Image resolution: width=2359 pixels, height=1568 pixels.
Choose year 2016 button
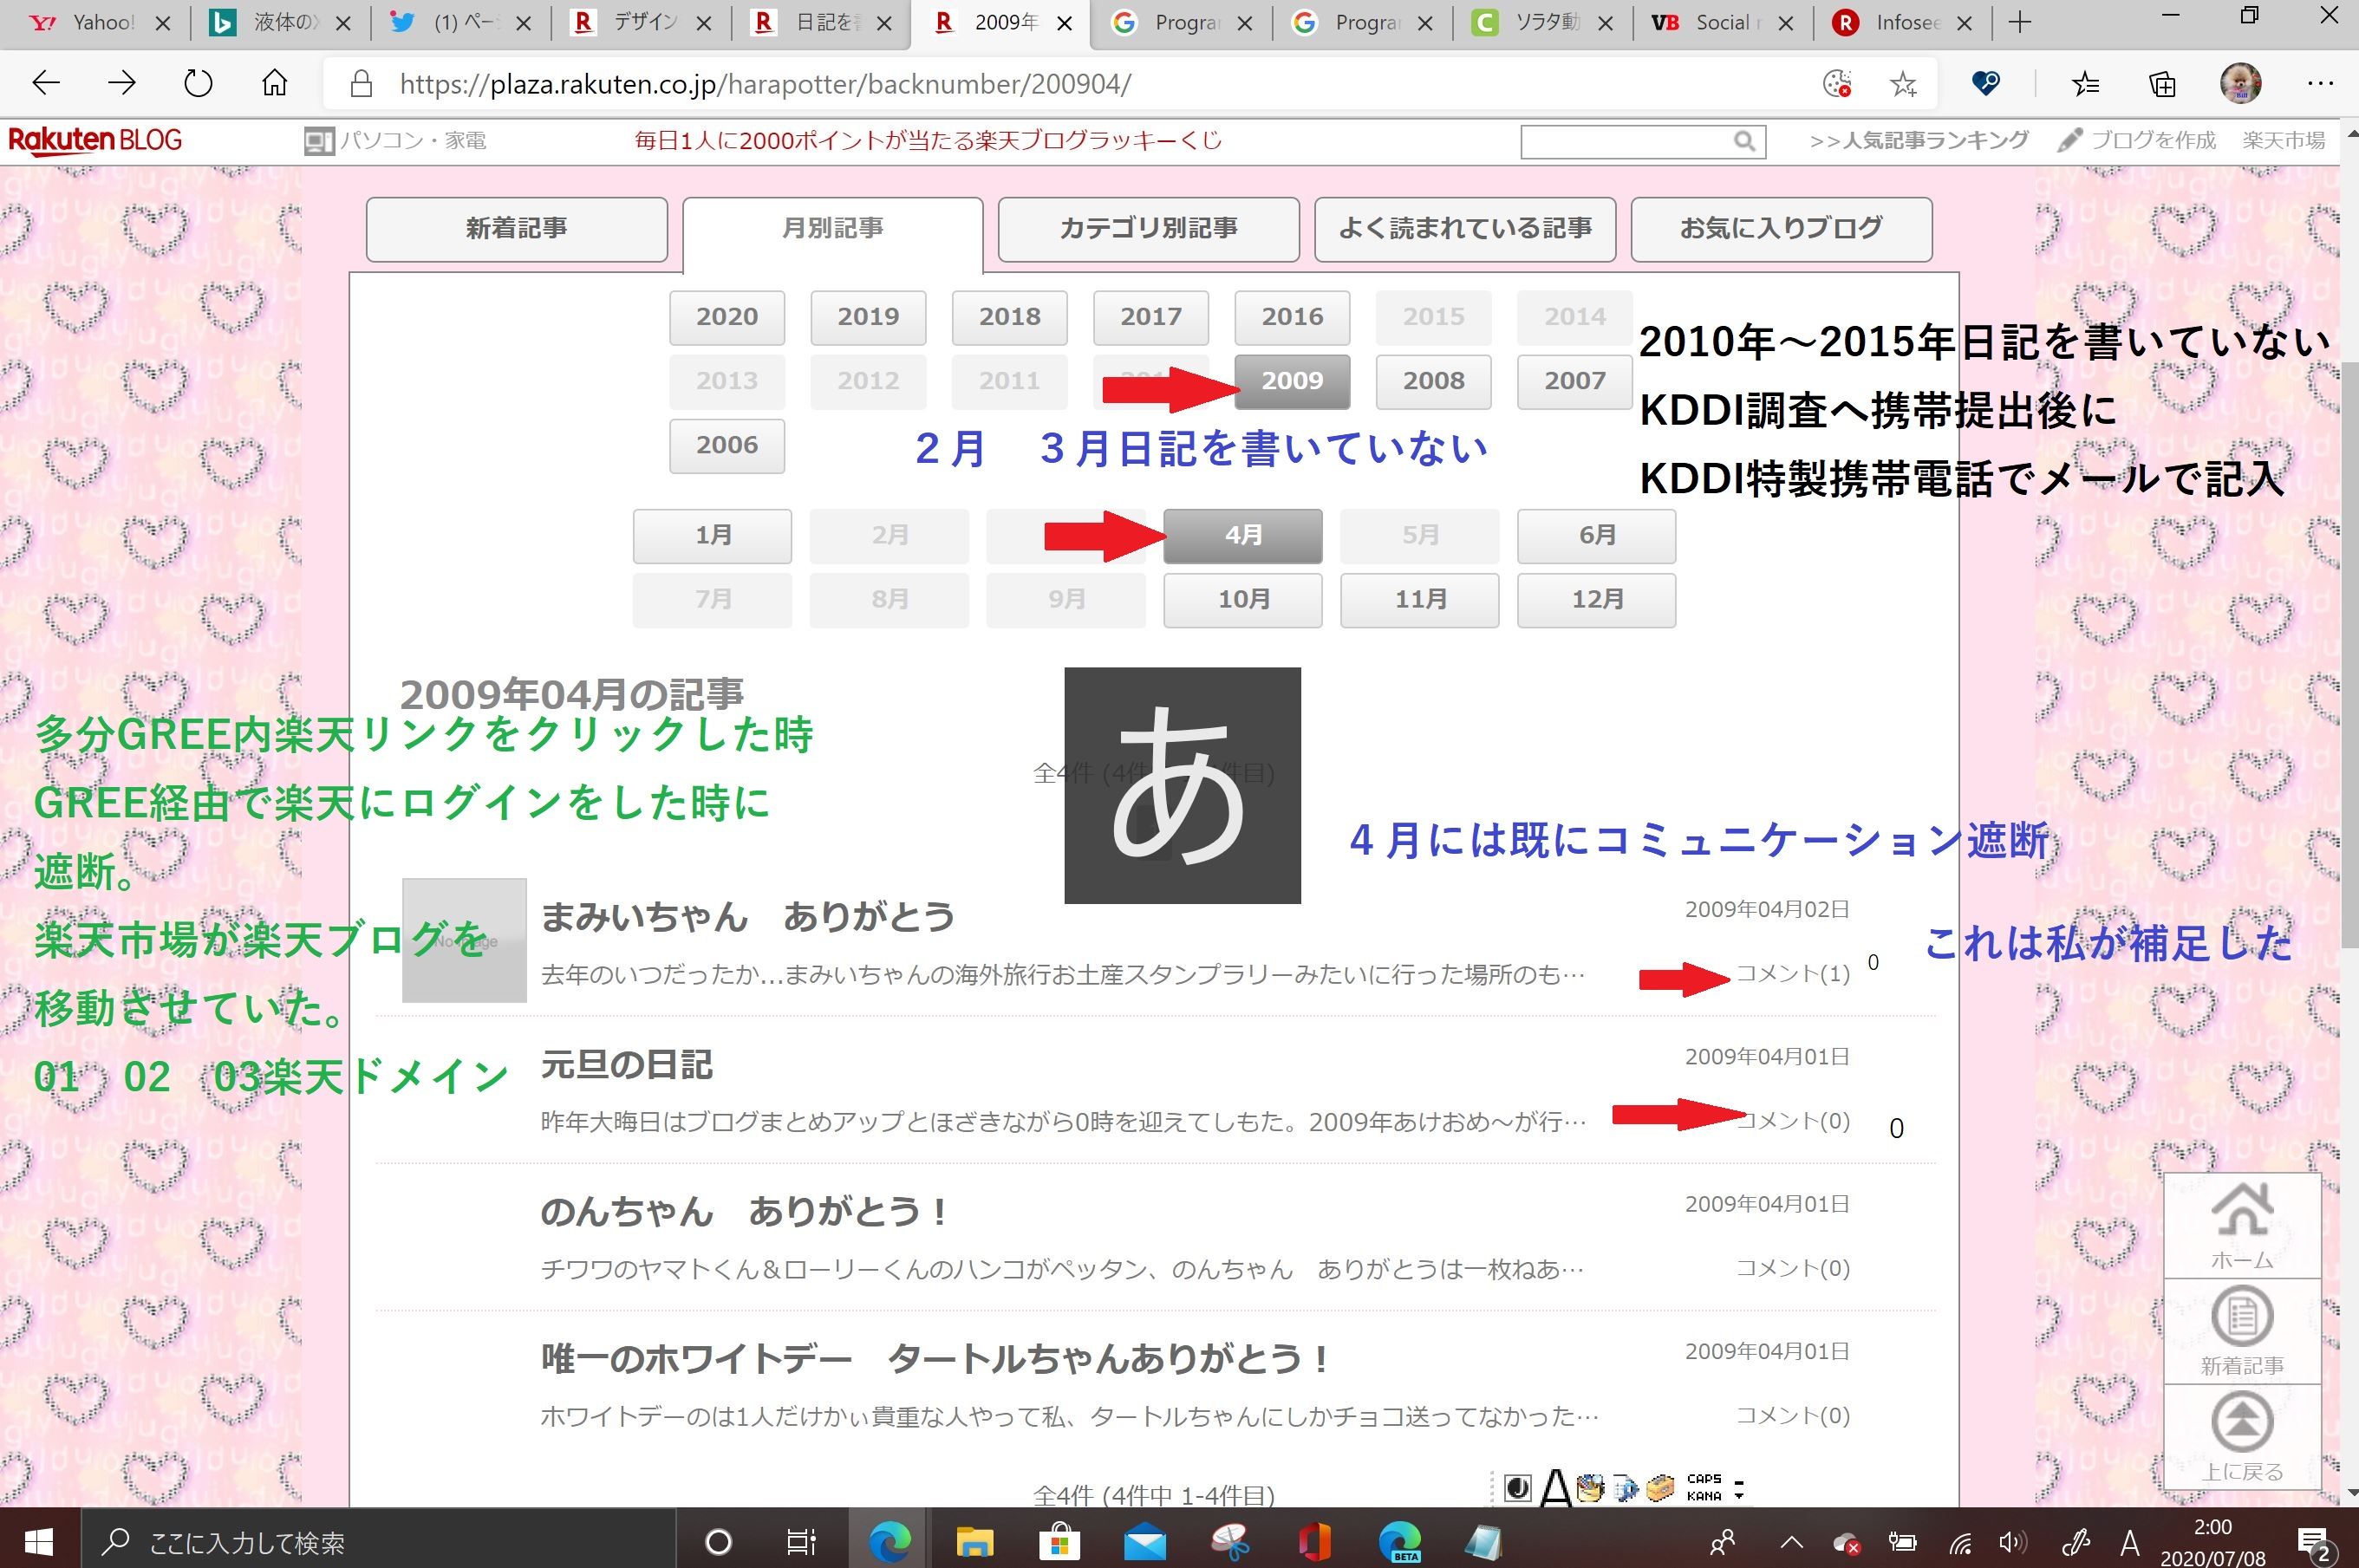point(1292,317)
